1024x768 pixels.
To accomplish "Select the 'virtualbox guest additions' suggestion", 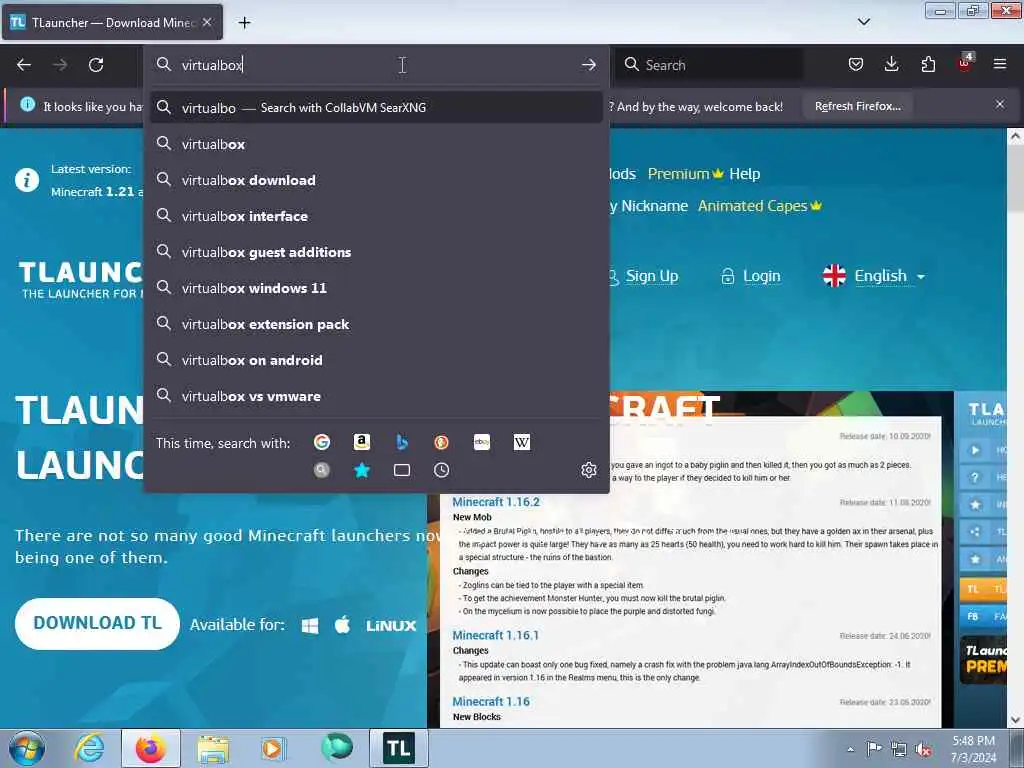I will point(376,252).
